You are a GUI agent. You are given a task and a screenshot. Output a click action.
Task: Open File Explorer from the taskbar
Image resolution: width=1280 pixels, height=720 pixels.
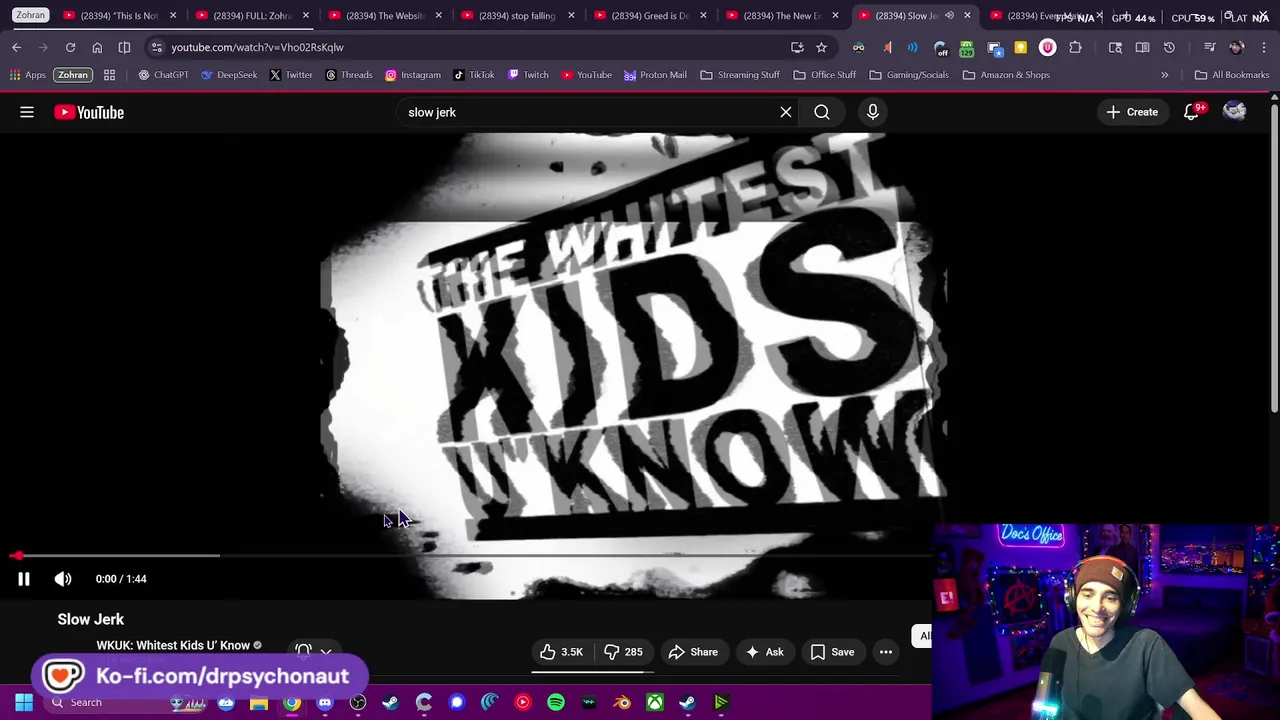(x=259, y=703)
